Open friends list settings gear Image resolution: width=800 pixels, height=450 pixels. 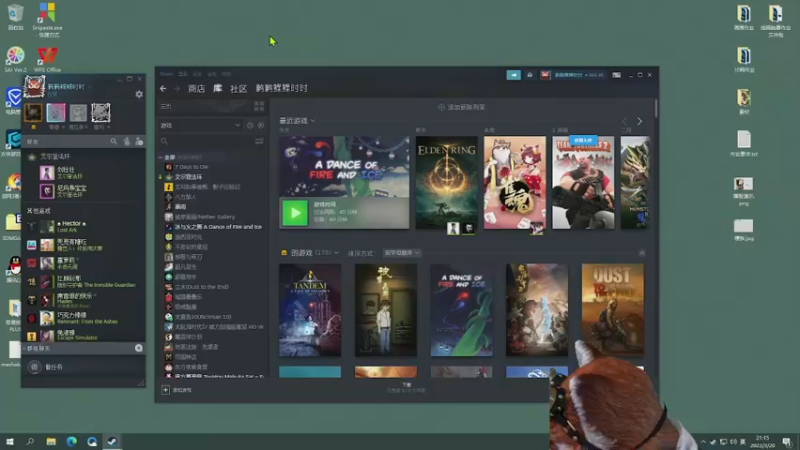pyautogui.click(x=139, y=94)
